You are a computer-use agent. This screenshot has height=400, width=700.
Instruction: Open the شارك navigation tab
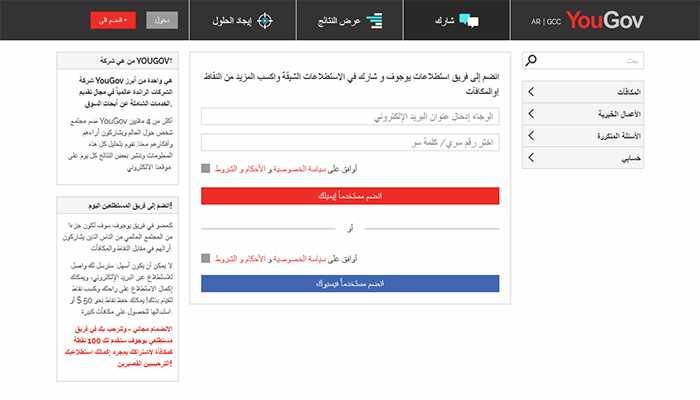click(x=457, y=20)
